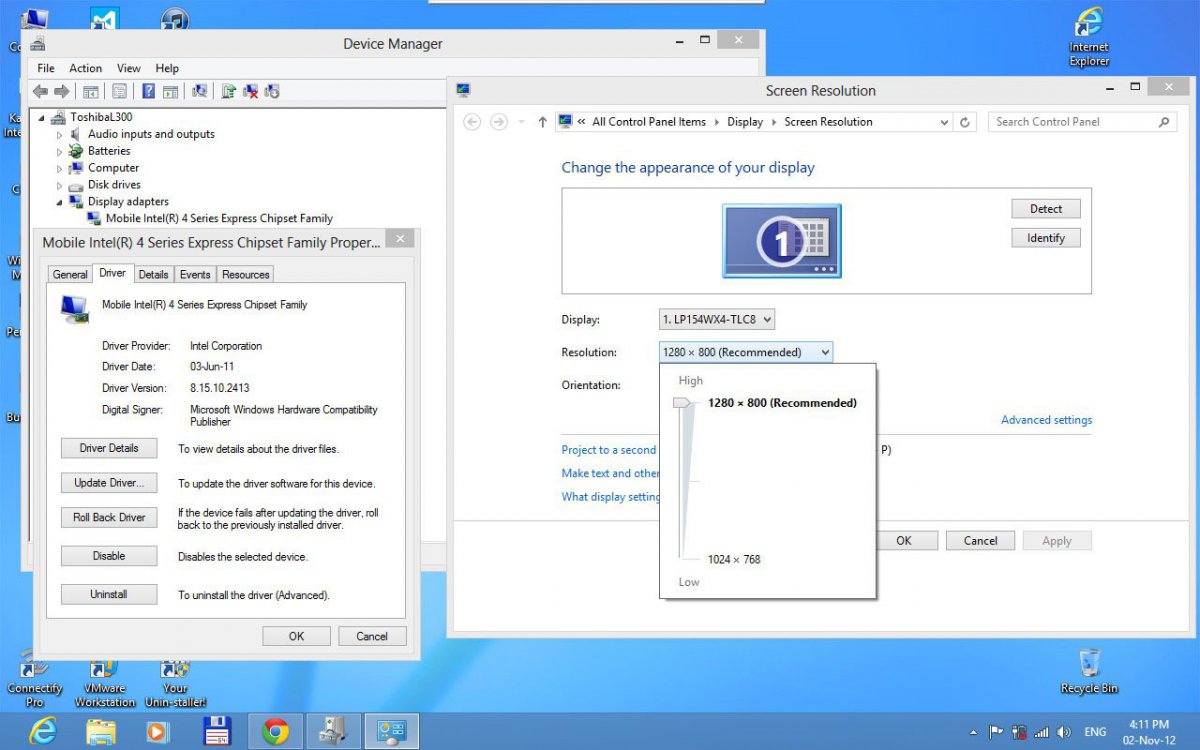The image size is (1200, 750).
Task: Click the 1024 × 768 slider position label
Action: (734, 560)
